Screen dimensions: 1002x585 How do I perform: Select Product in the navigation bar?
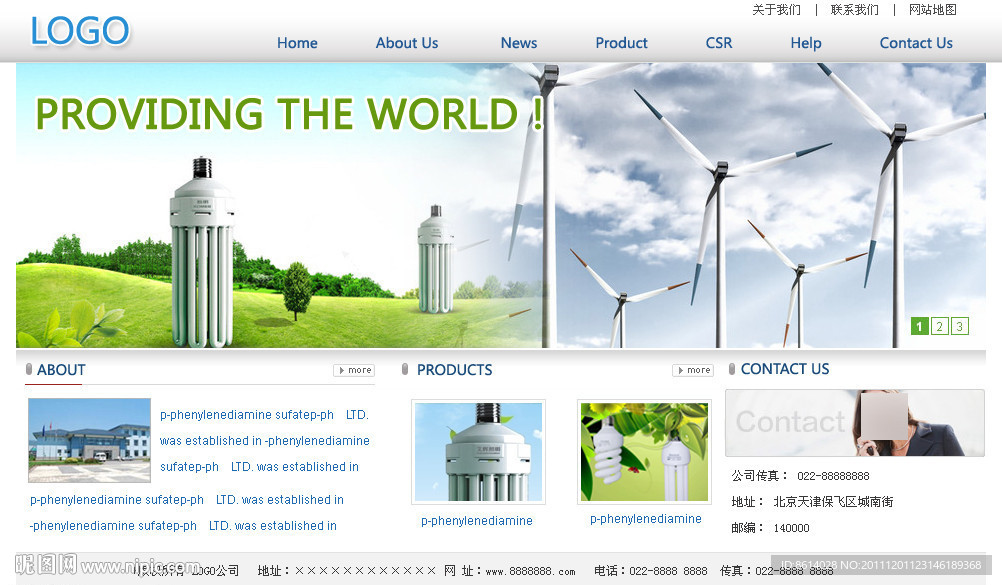(621, 43)
